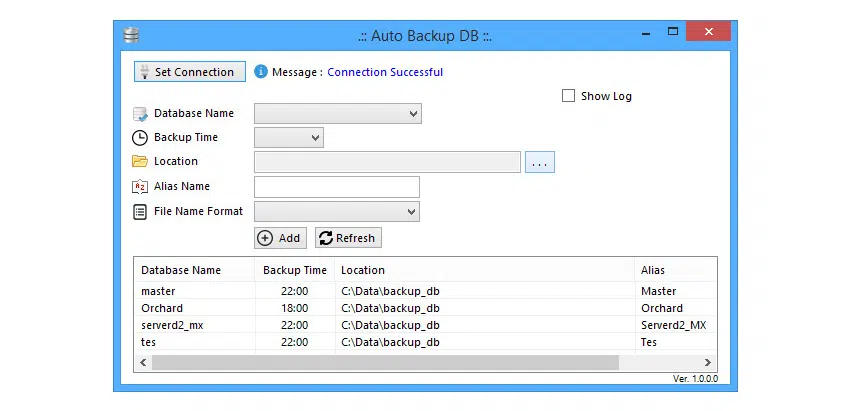Click the database app icon in title bar

point(130,34)
